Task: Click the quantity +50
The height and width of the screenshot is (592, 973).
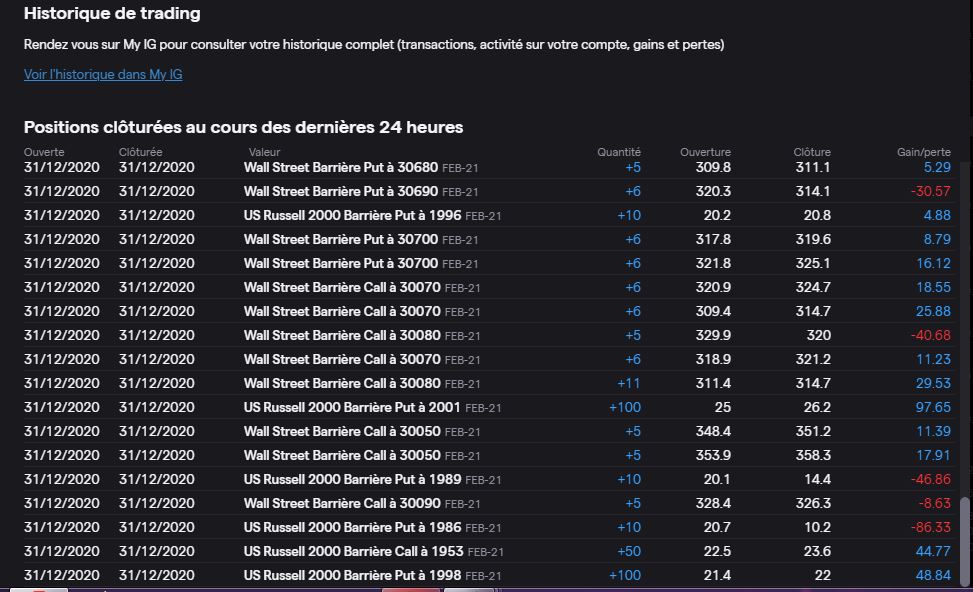Action: pyautogui.click(x=629, y=551)
